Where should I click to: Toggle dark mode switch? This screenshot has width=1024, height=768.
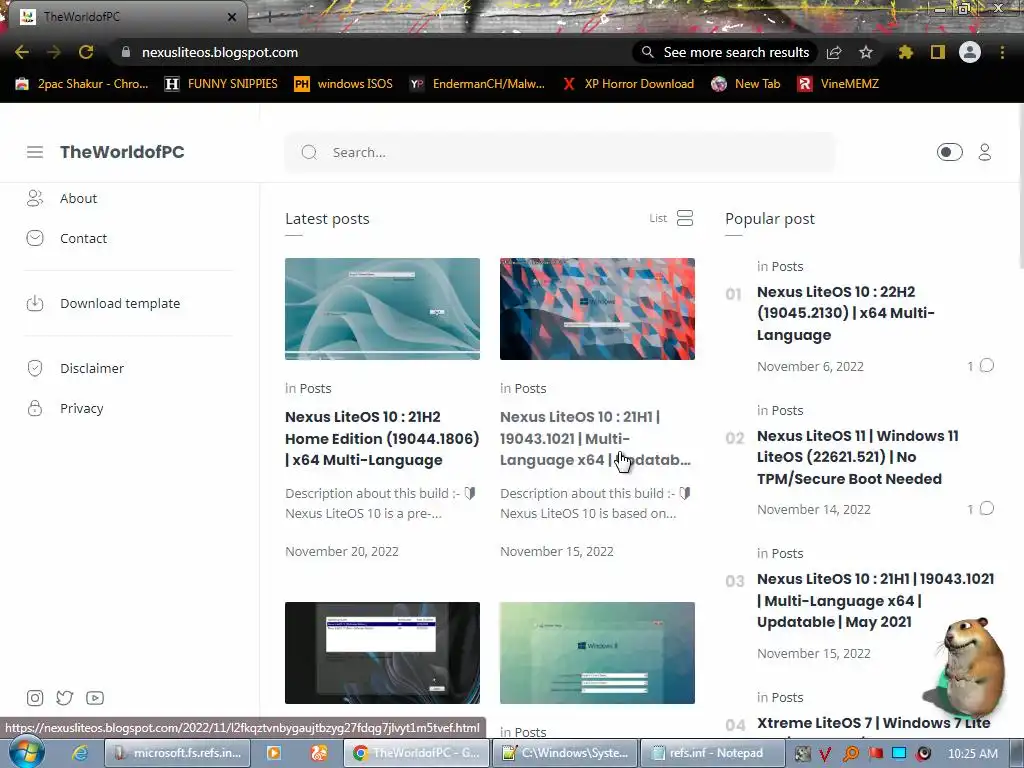click(950, 152)
